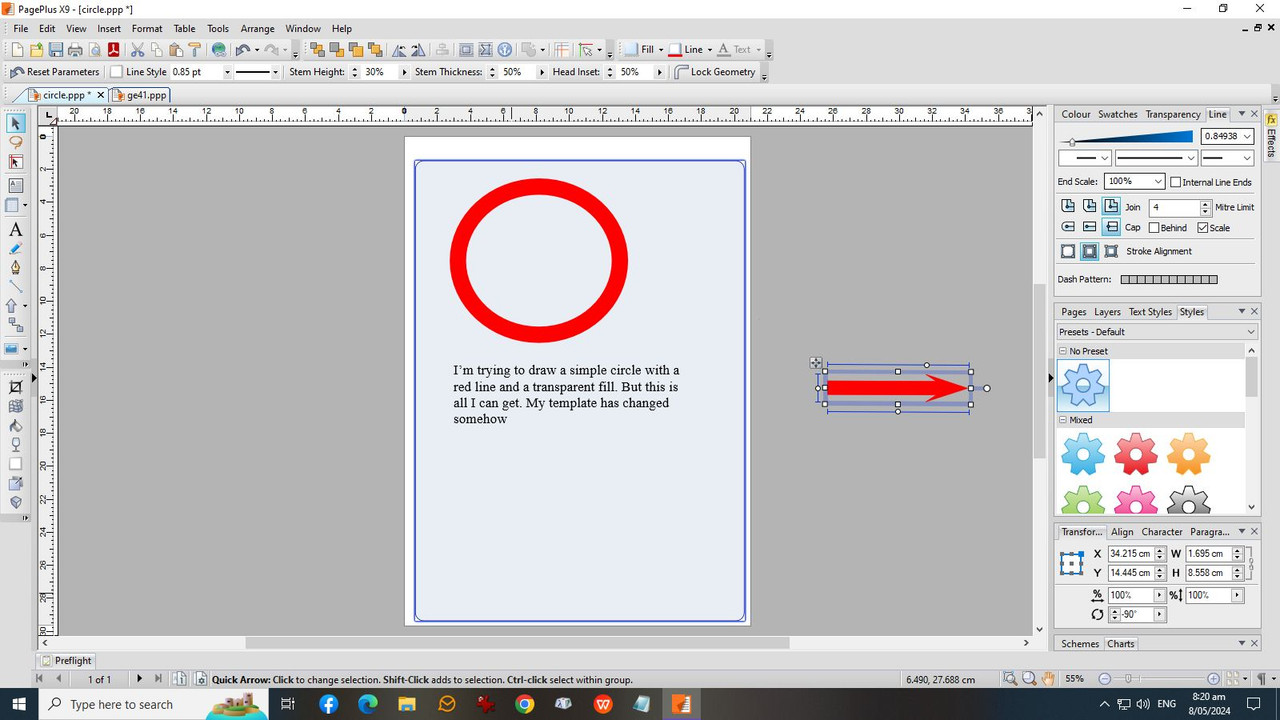Click the Undo arrow icon
Image resolution: width=1280 pixels, height=720 pixels.
click(242, 49)
